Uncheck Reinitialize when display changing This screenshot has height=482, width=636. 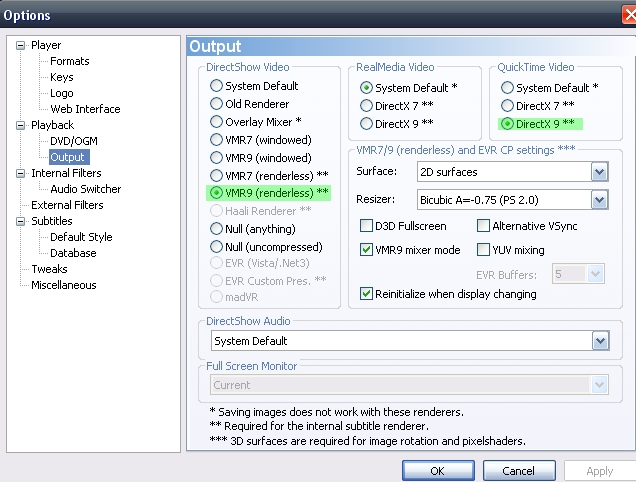(366, 293)
